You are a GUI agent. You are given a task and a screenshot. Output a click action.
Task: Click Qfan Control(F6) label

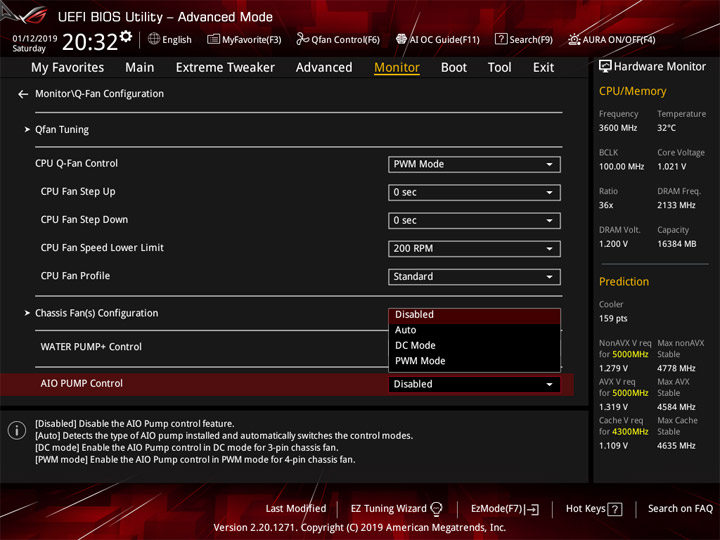345,40
